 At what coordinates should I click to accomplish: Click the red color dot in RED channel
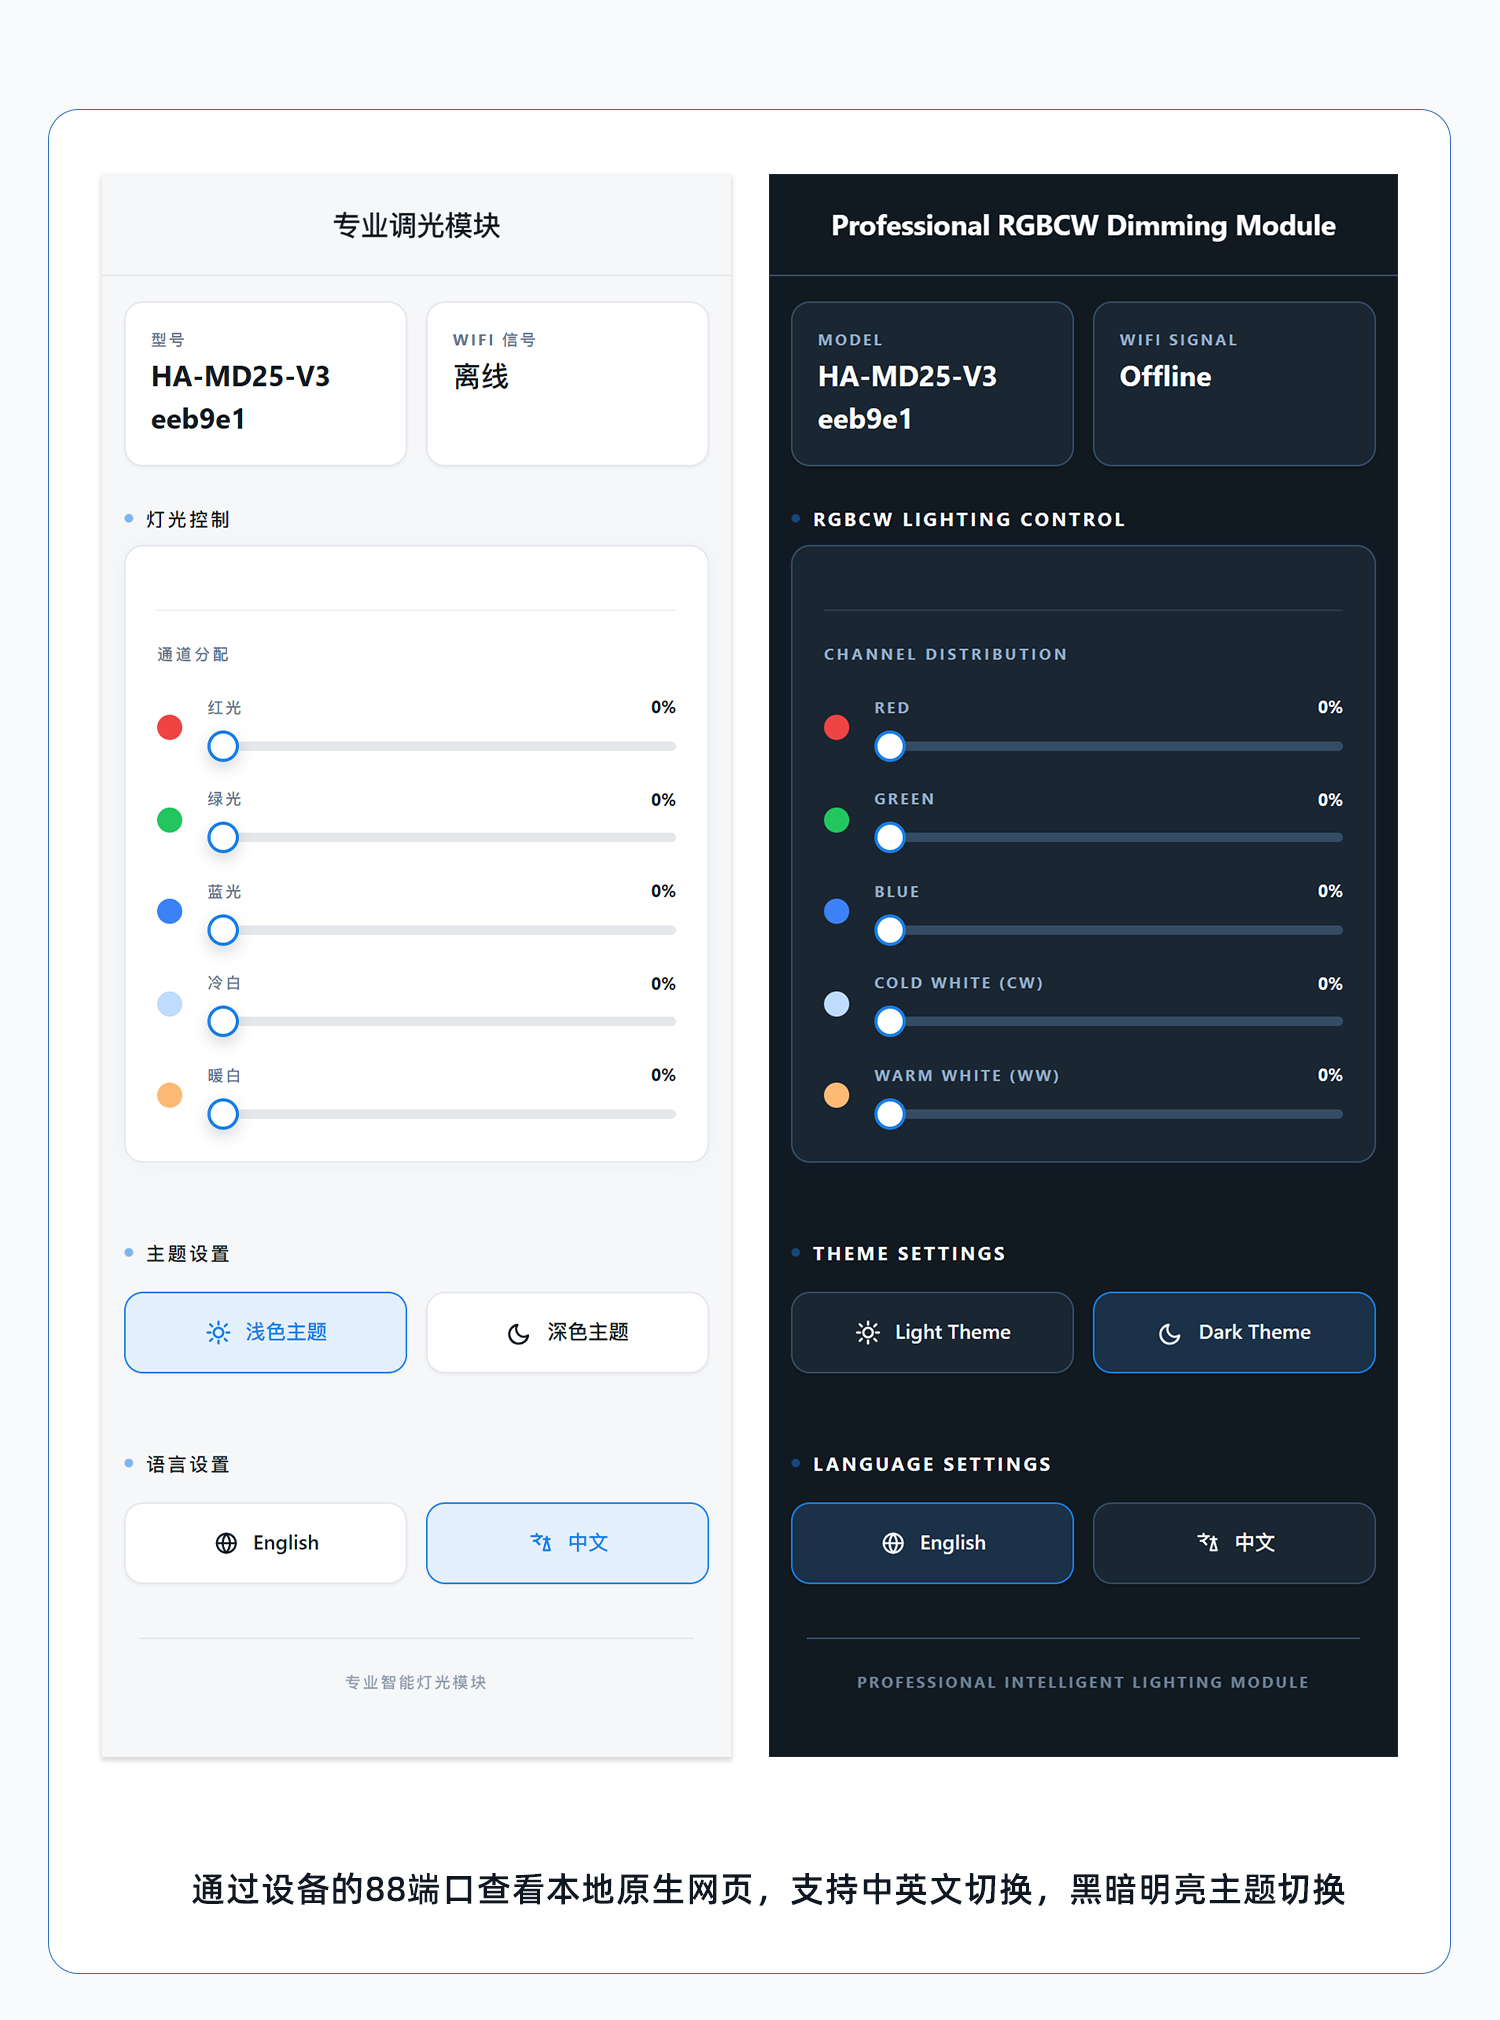(x=837, y=727)
